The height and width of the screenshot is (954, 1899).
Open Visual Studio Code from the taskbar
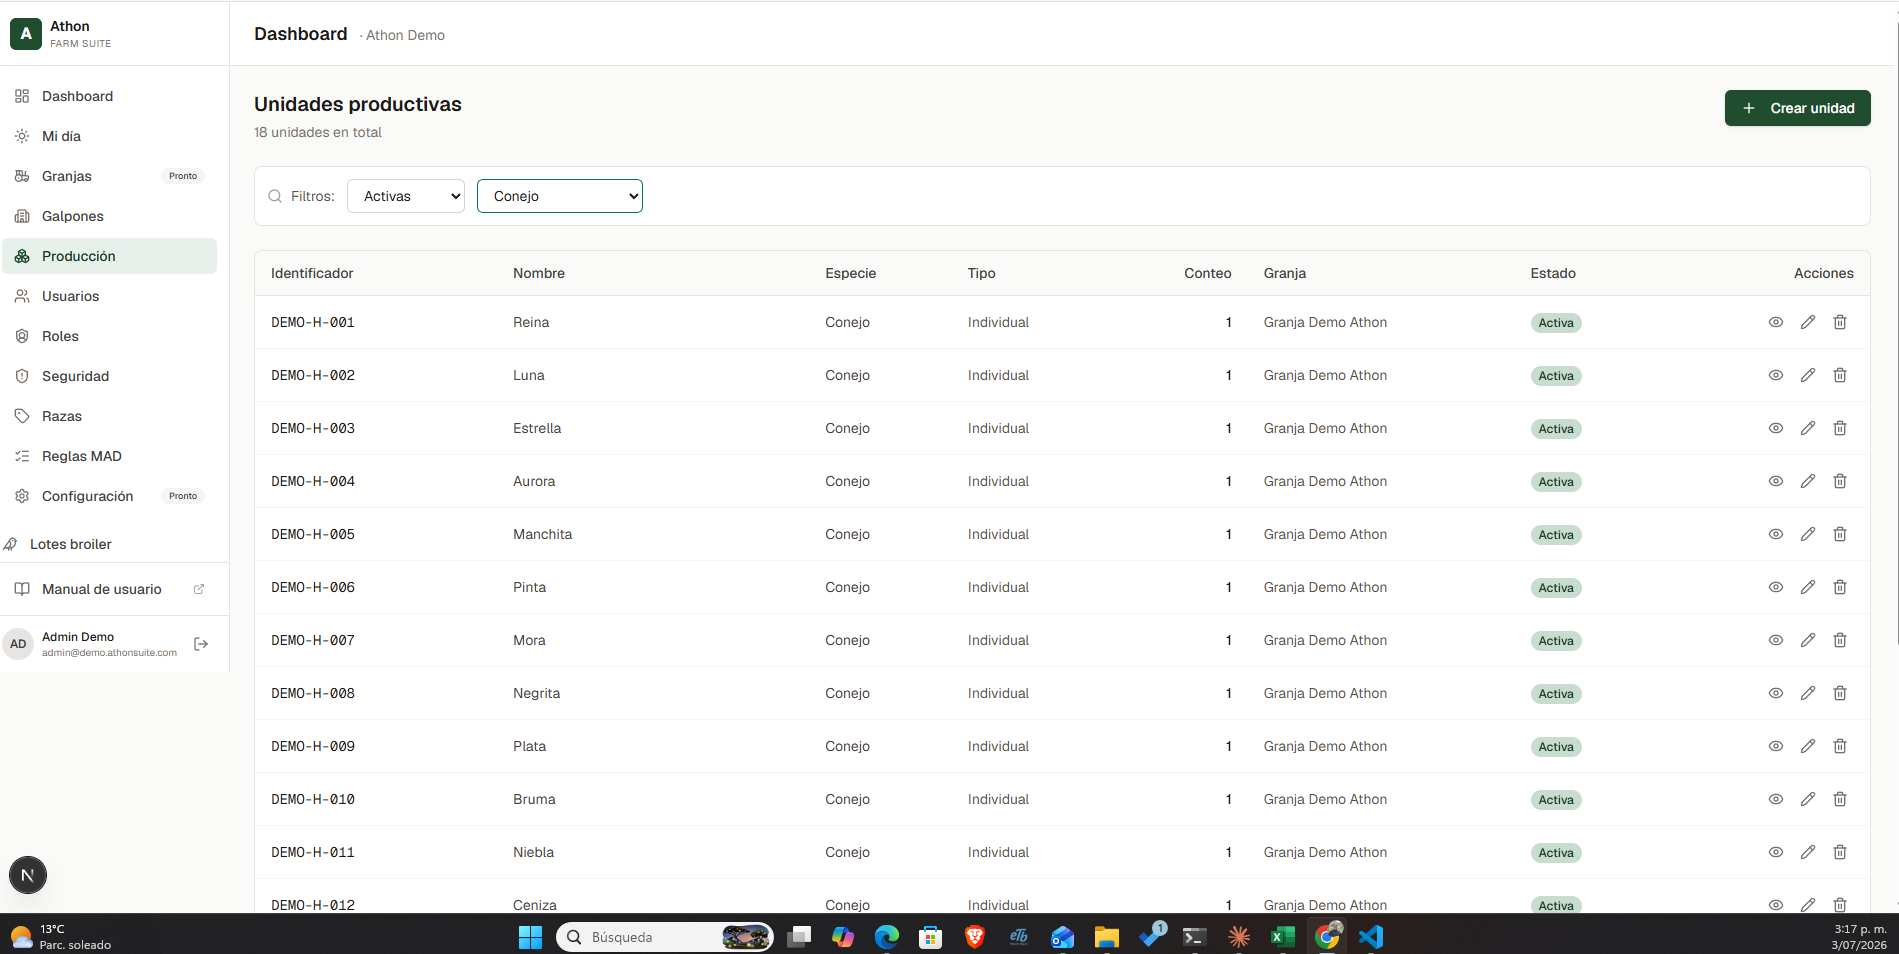pyautogui.click(x=1371, y=937)
